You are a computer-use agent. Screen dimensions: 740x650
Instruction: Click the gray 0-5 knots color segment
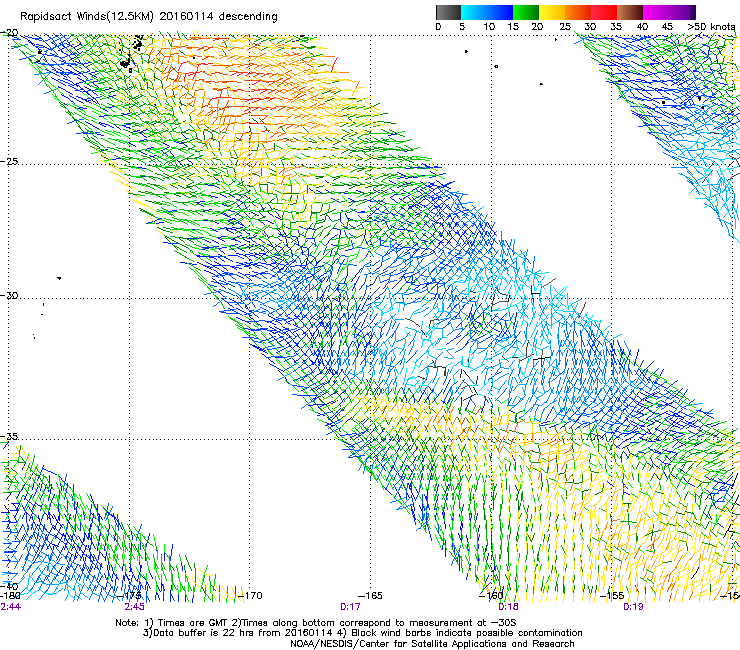(448, 12)
